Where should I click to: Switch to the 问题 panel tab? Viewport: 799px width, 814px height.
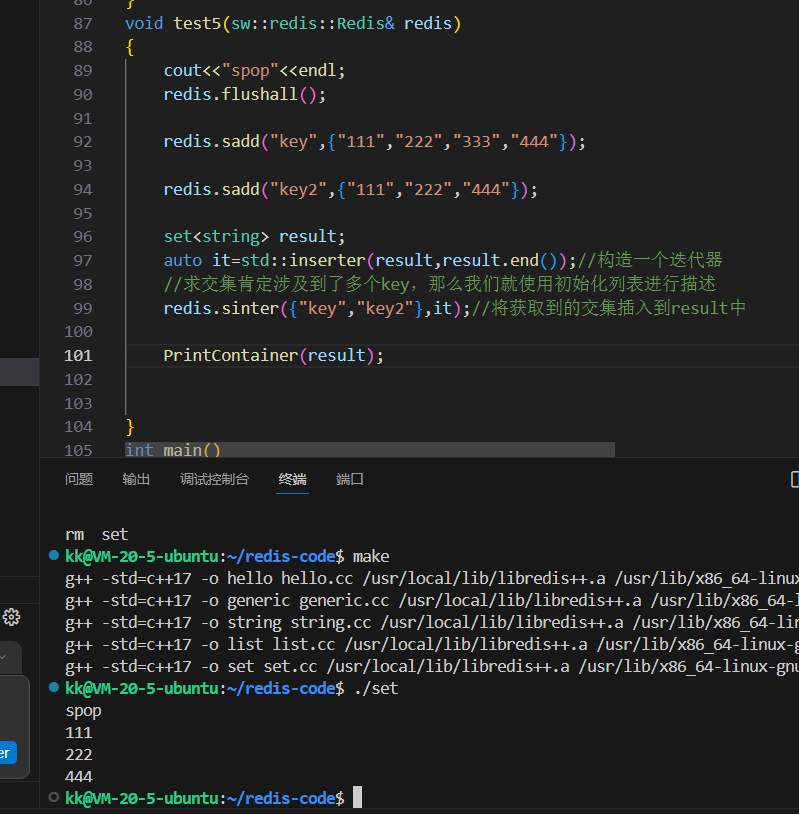[79, 479]
